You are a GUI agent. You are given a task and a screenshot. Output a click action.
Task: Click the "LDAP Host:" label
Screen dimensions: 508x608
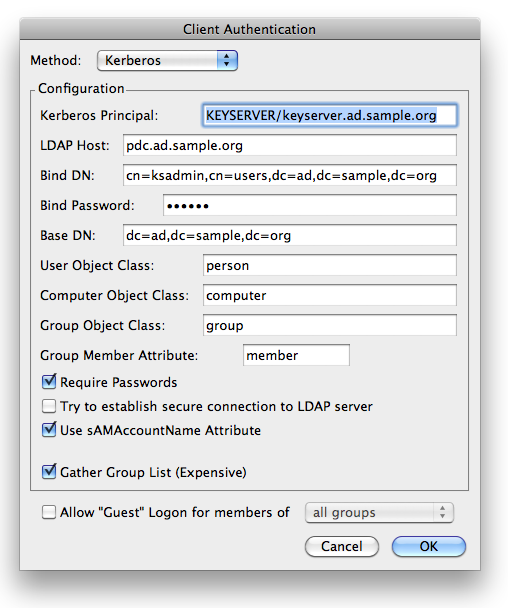click(x=75, y=145)
